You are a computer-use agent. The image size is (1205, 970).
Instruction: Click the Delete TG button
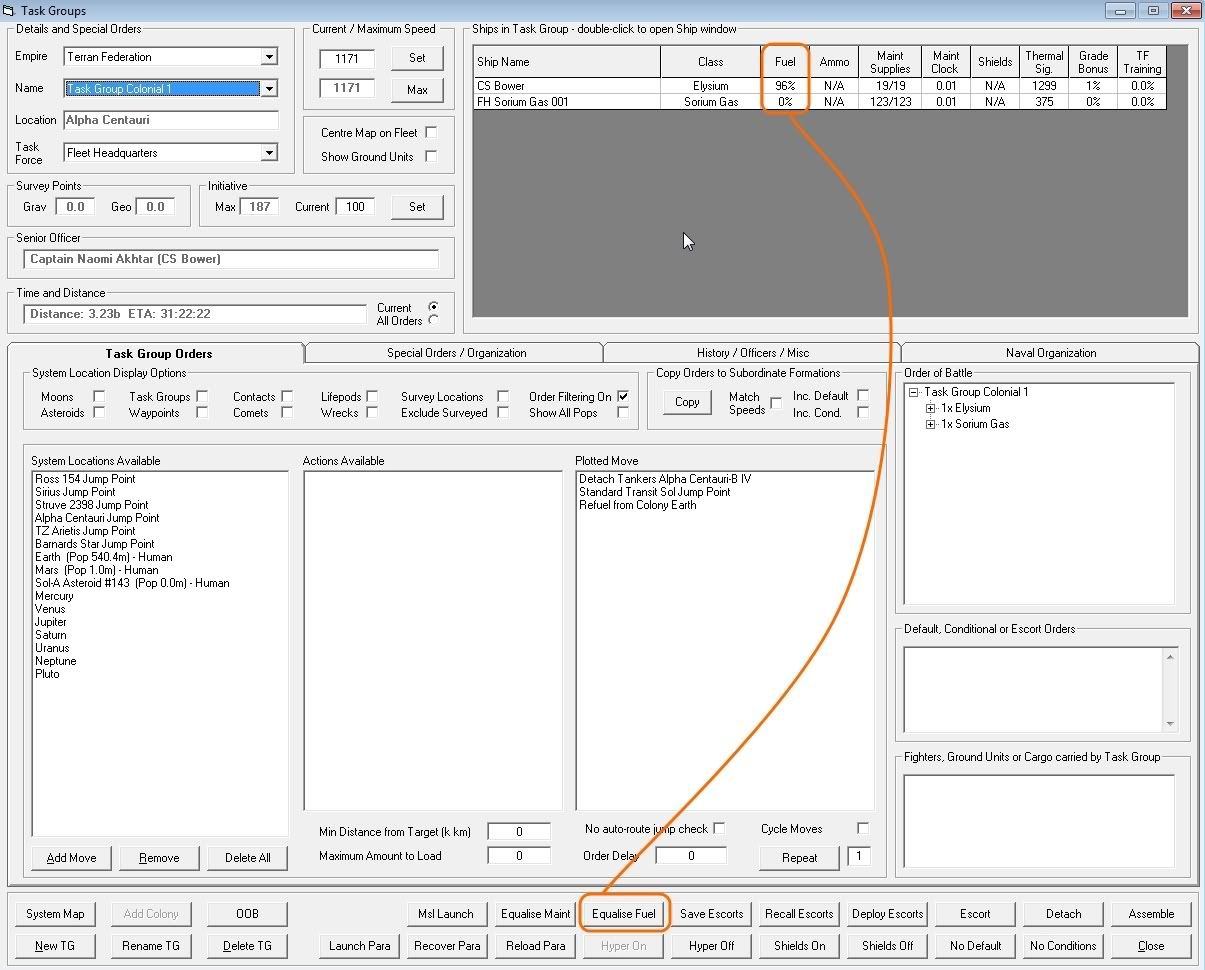click(247, 945)
